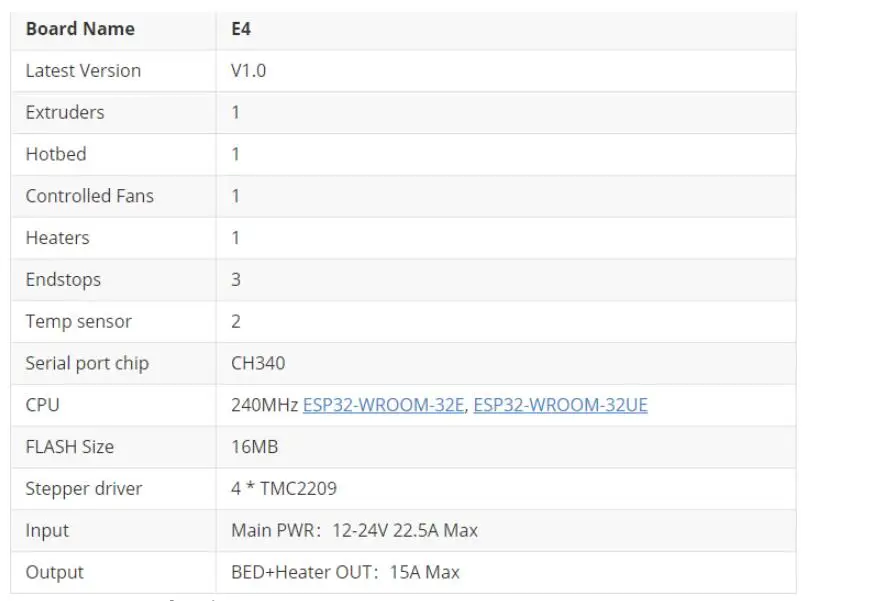The height and width of the screenshot is (601, 872).
Task: Open the ESP32-WROOM-32UE link
Action: click(560, 405)
